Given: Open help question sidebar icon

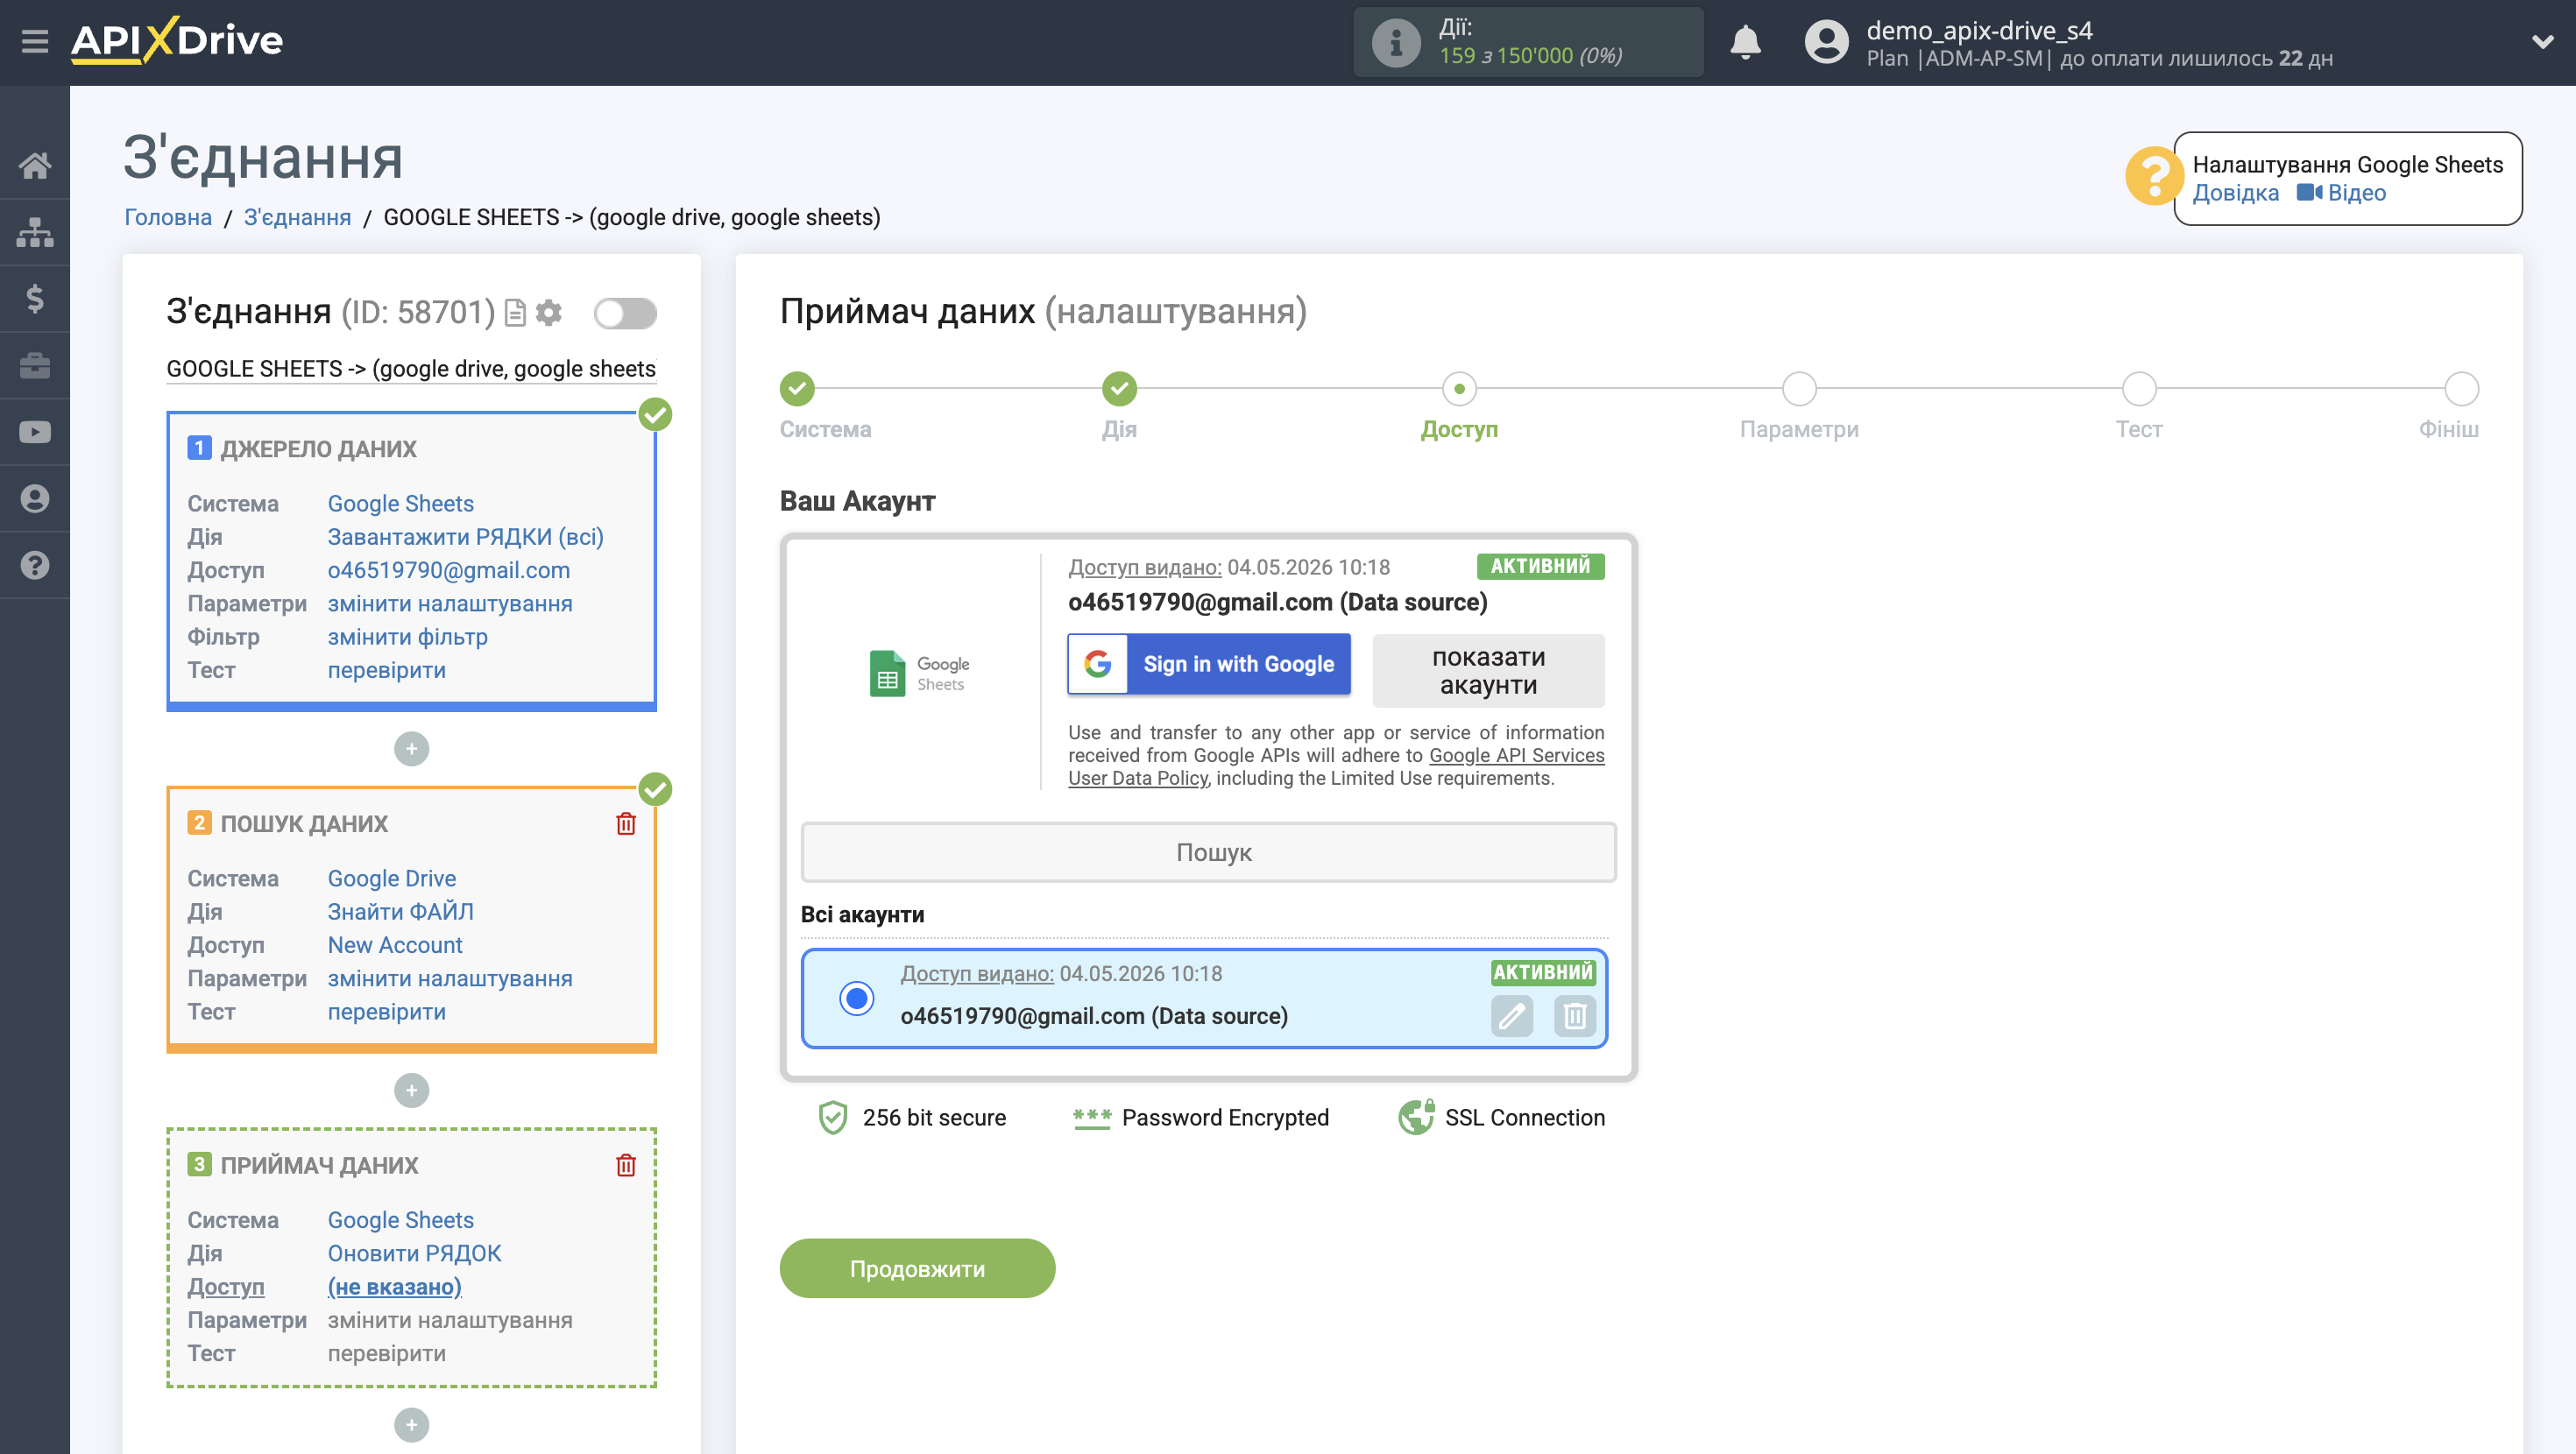Looking at the screenshot, I should pos(35,565).
